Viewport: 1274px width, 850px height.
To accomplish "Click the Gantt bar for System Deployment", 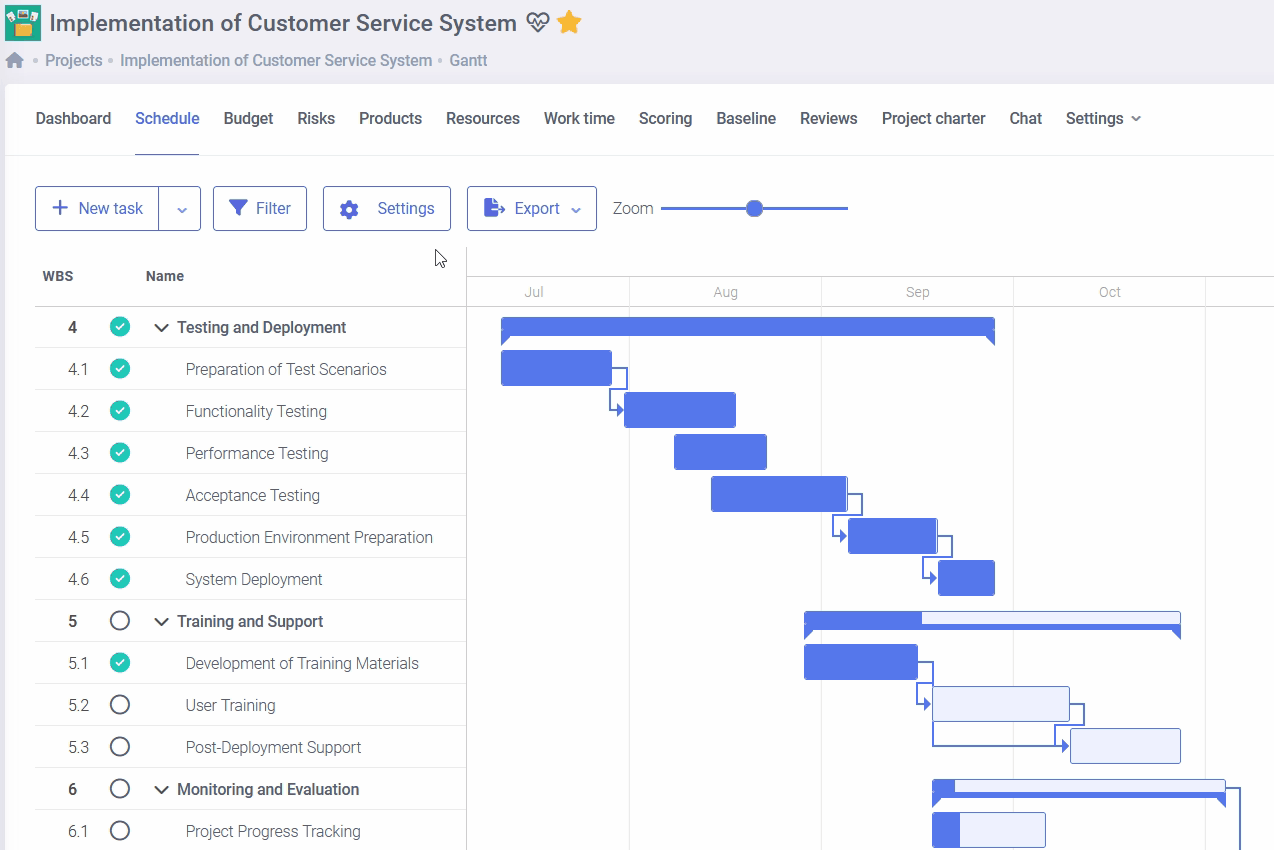I will coord(965,577).
